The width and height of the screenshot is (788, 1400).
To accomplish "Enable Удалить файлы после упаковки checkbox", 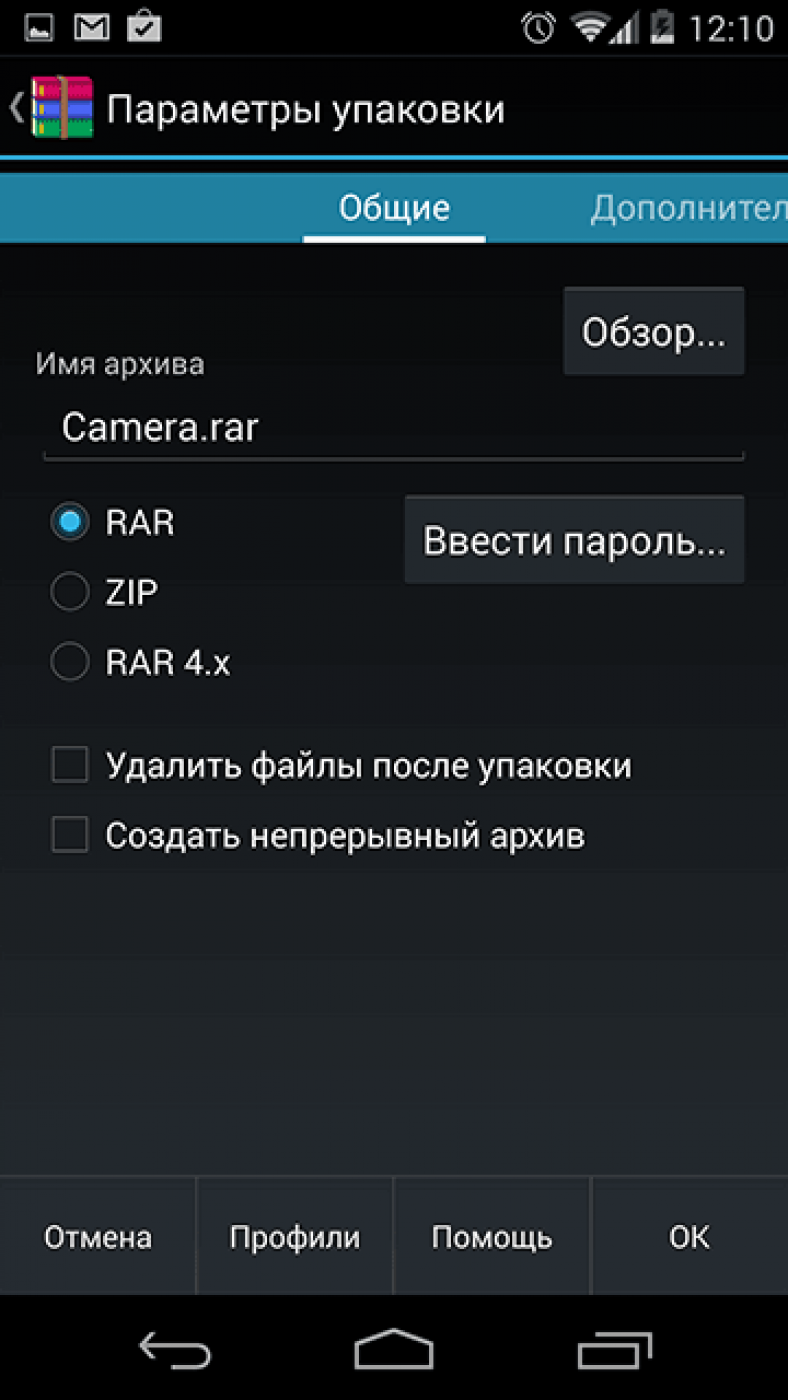I will [x=70, y=766].
